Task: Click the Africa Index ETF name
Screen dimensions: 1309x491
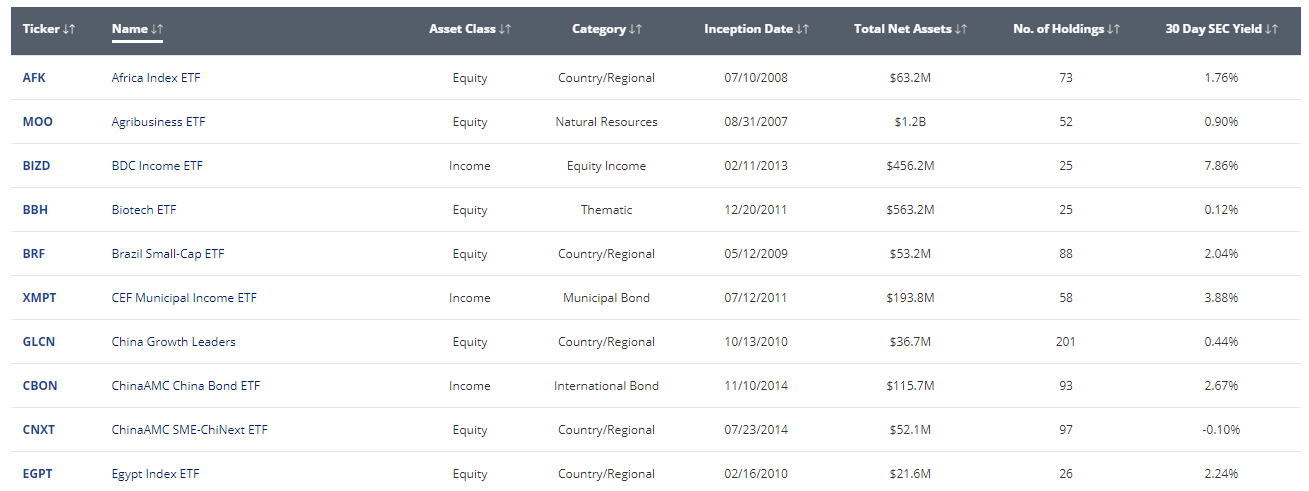Action: pyautogui.click(x=156, y=78)
